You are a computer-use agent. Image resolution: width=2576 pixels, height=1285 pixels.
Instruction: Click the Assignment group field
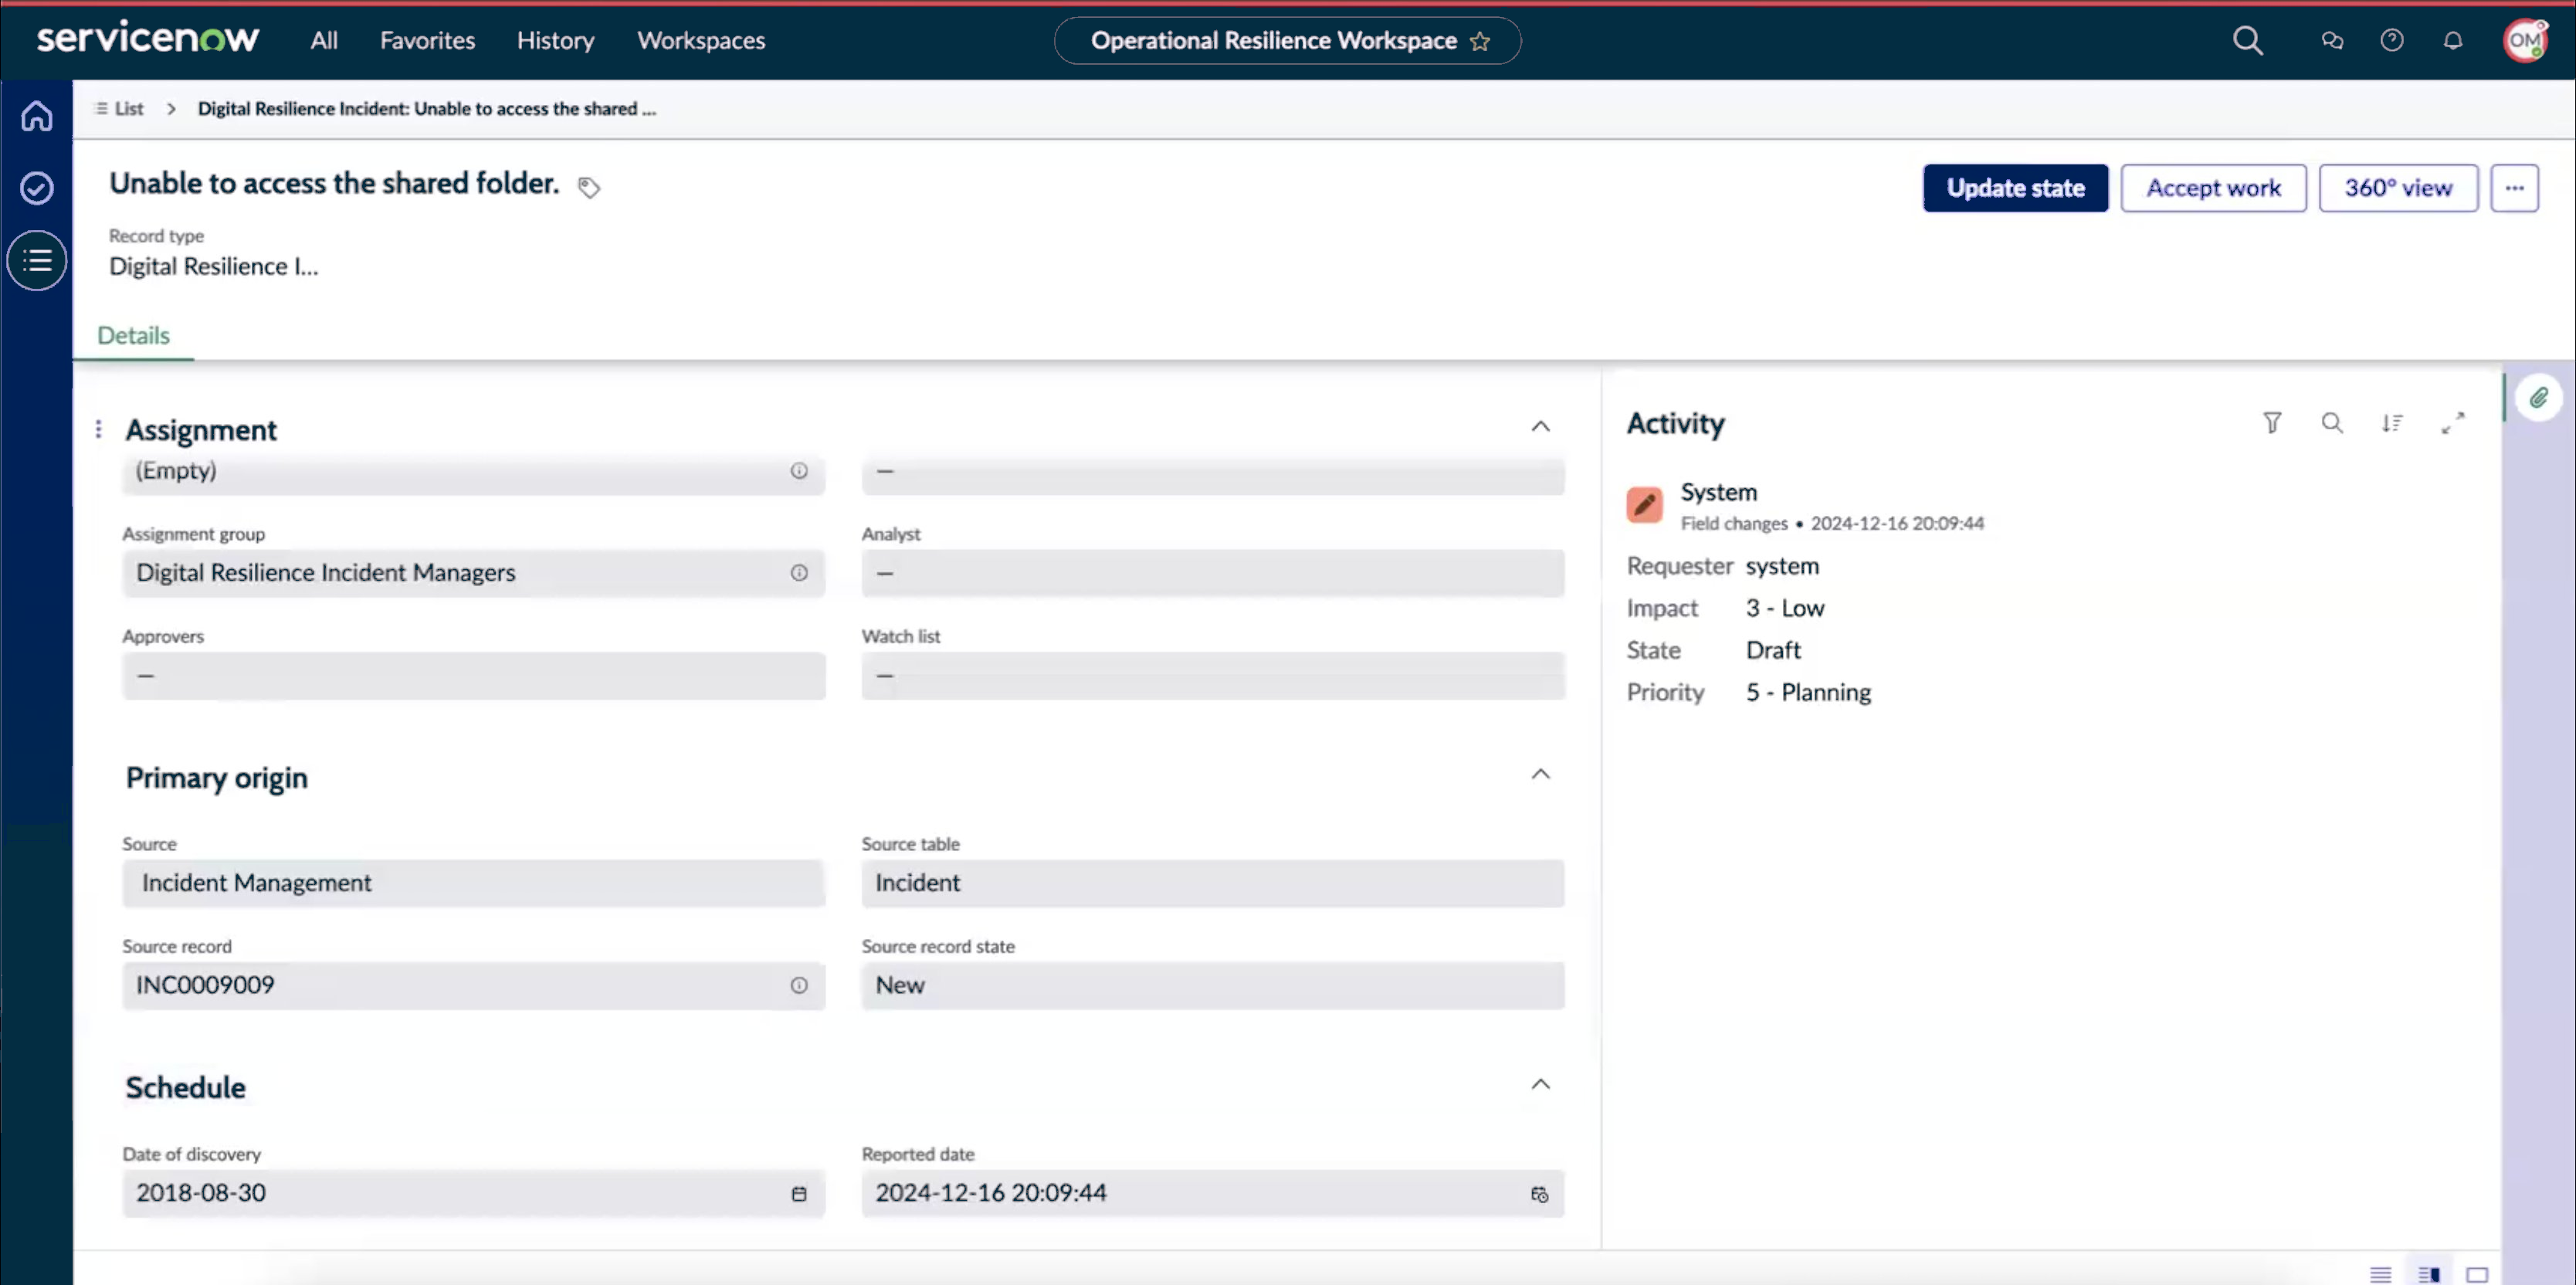pyautogui.click(x=473, y=573)
